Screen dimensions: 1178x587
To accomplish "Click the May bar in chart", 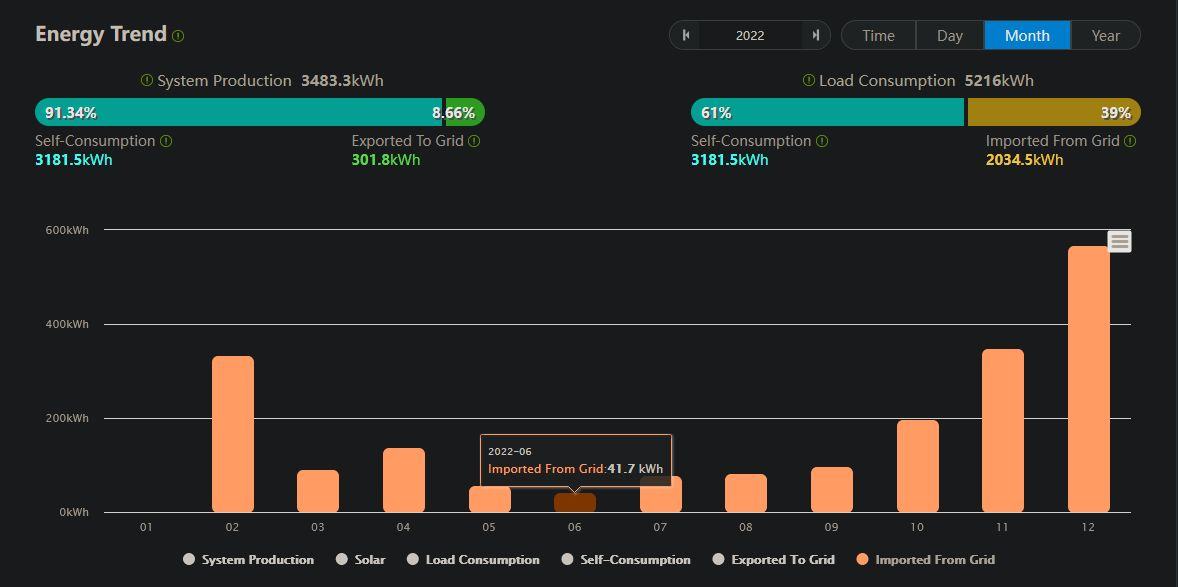I will point(489,501).
